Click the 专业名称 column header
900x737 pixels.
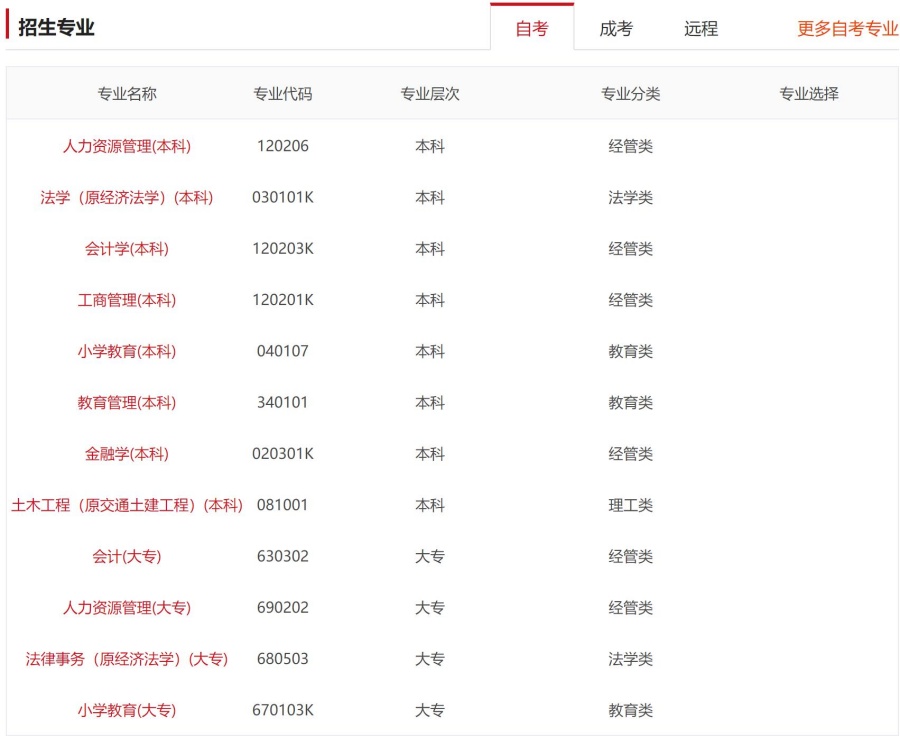point(127,94)
